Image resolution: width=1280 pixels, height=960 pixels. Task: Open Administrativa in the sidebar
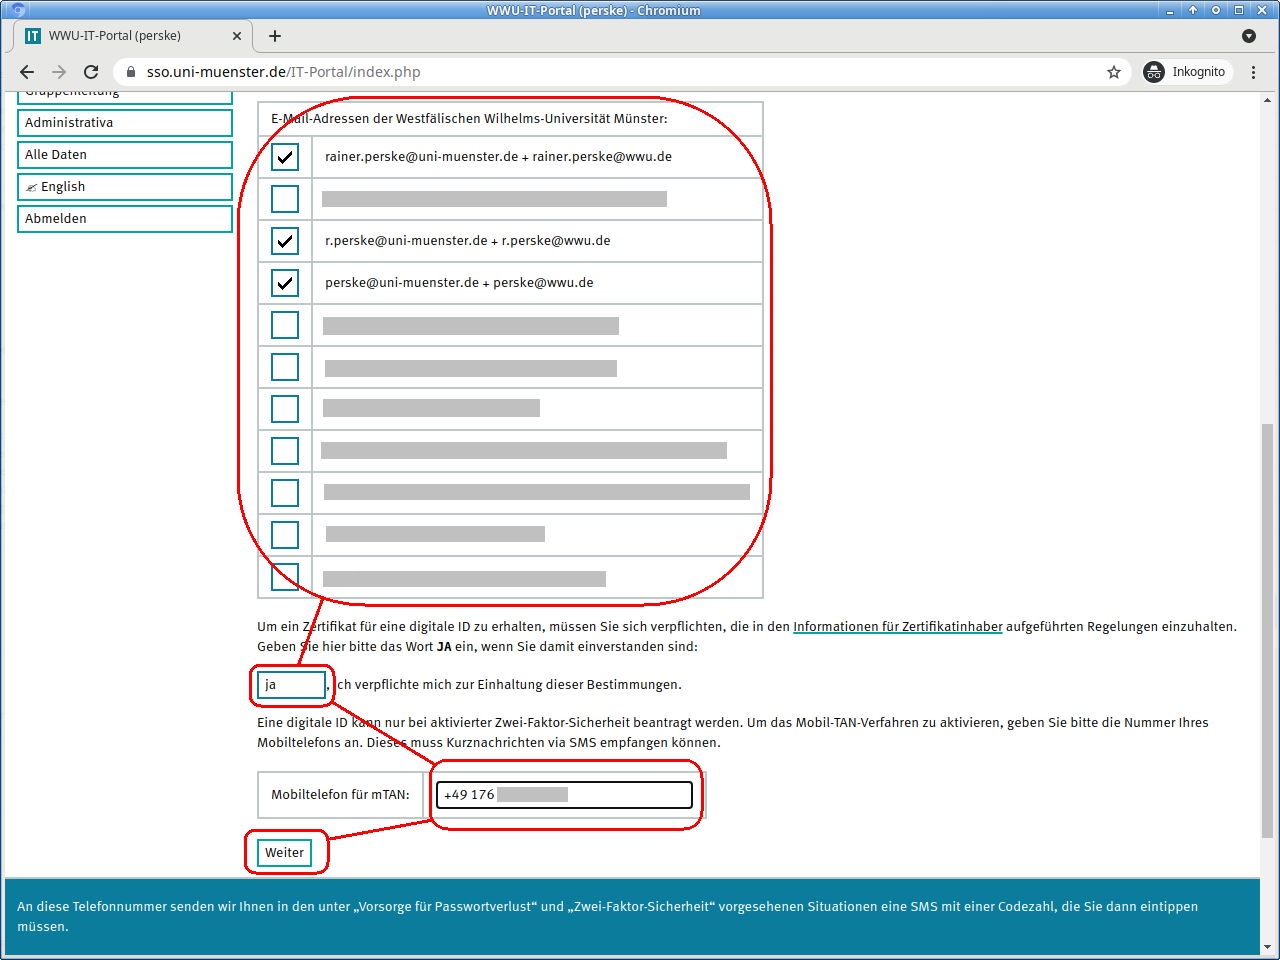pyautogui.click(x=125, y=123)
